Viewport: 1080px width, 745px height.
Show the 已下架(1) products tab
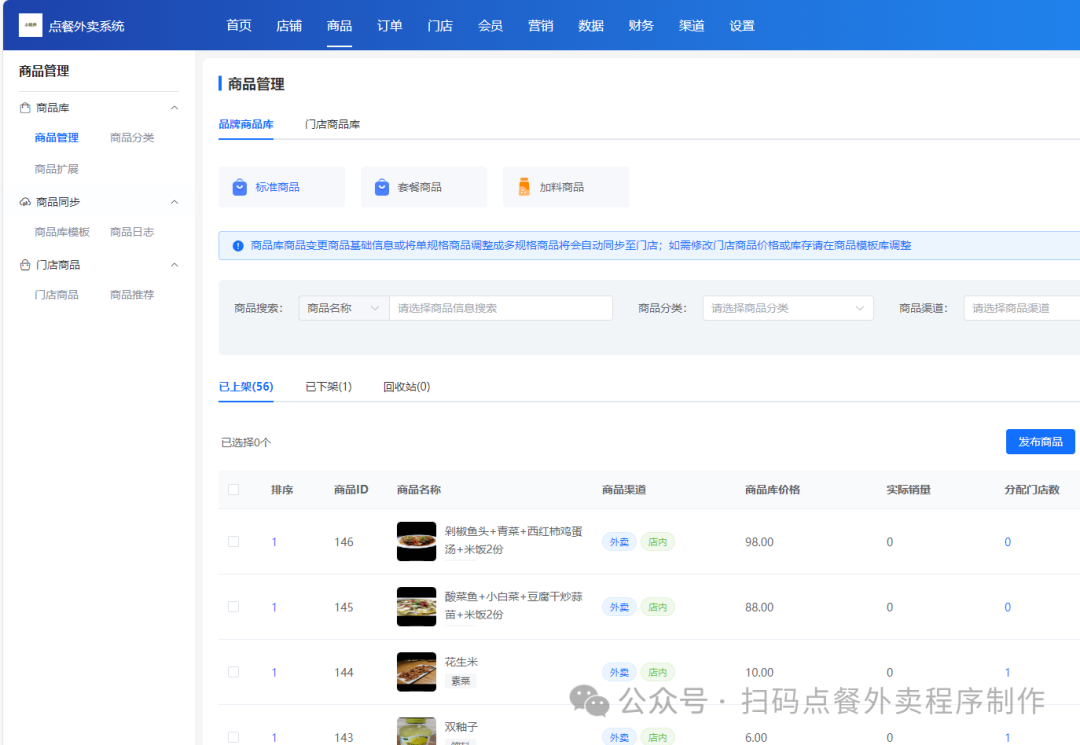pos(329,387)
